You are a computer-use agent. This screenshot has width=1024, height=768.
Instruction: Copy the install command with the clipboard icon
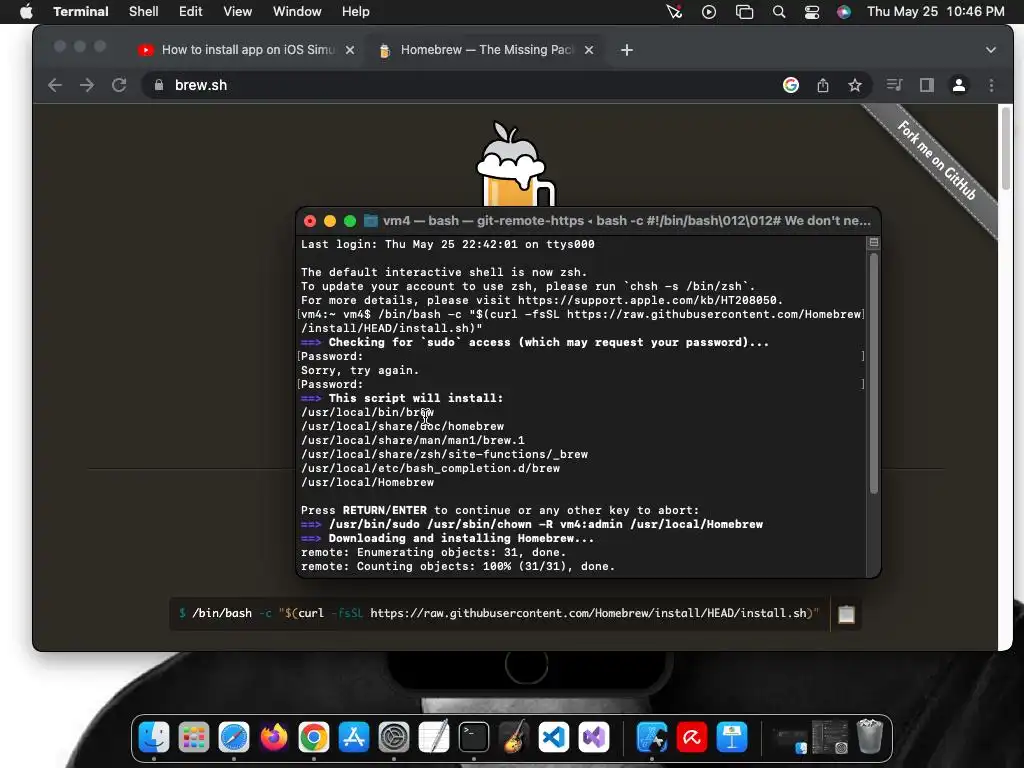tap(846, 614)
